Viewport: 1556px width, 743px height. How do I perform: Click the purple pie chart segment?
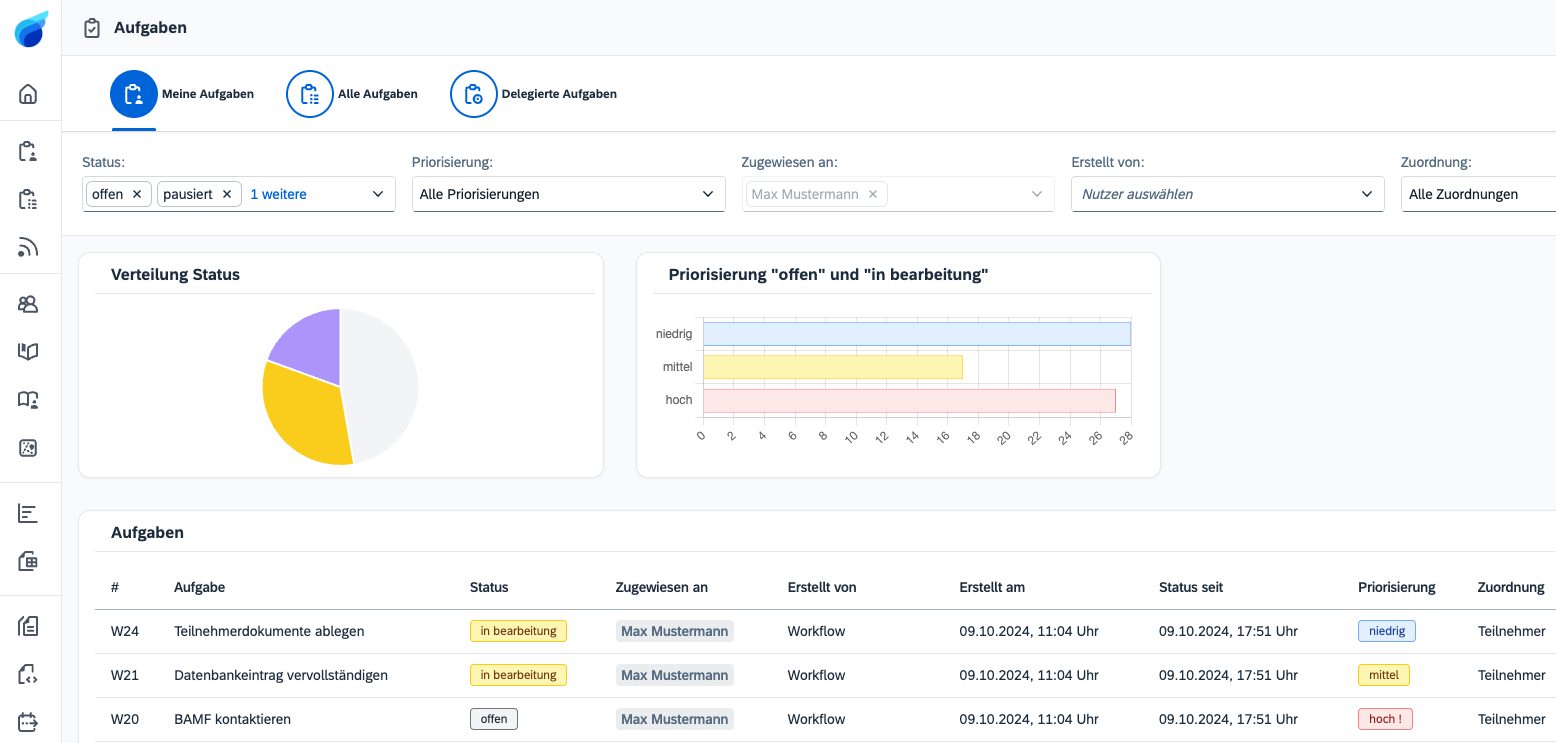click(312, 345)
